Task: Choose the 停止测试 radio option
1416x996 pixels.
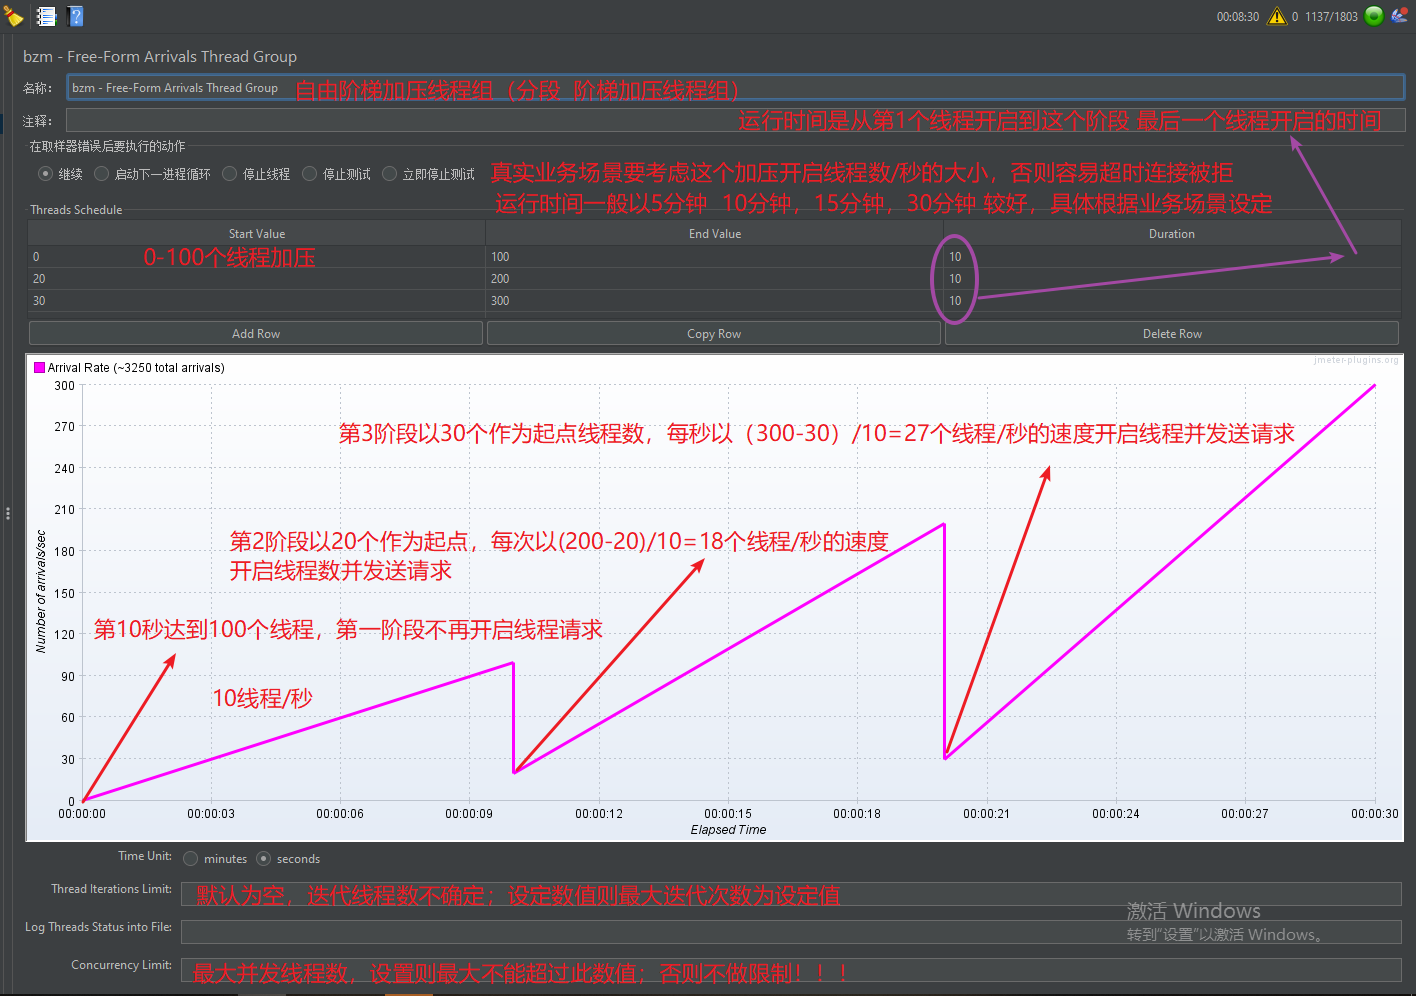Action: (x=309, y=174)
